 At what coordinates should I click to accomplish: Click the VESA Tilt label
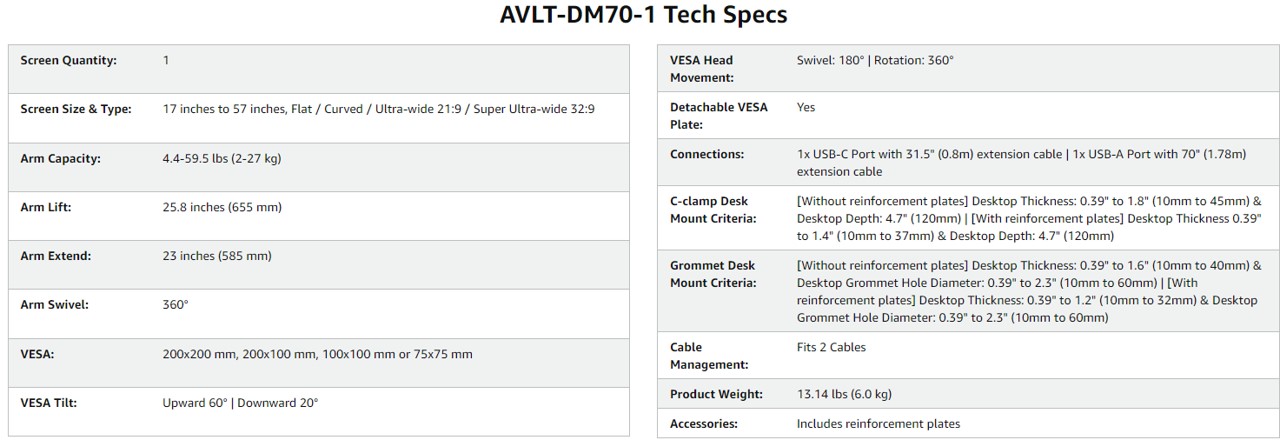[x=49, y=403]
